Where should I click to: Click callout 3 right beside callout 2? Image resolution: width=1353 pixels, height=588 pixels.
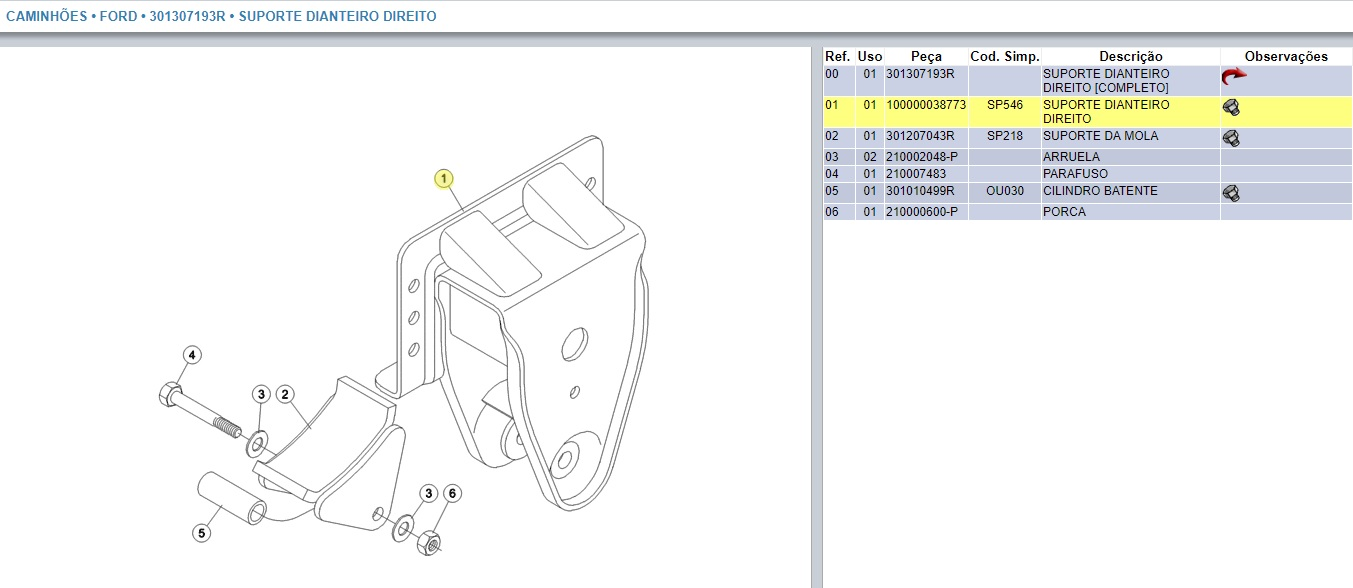click(x=260, y=395)
